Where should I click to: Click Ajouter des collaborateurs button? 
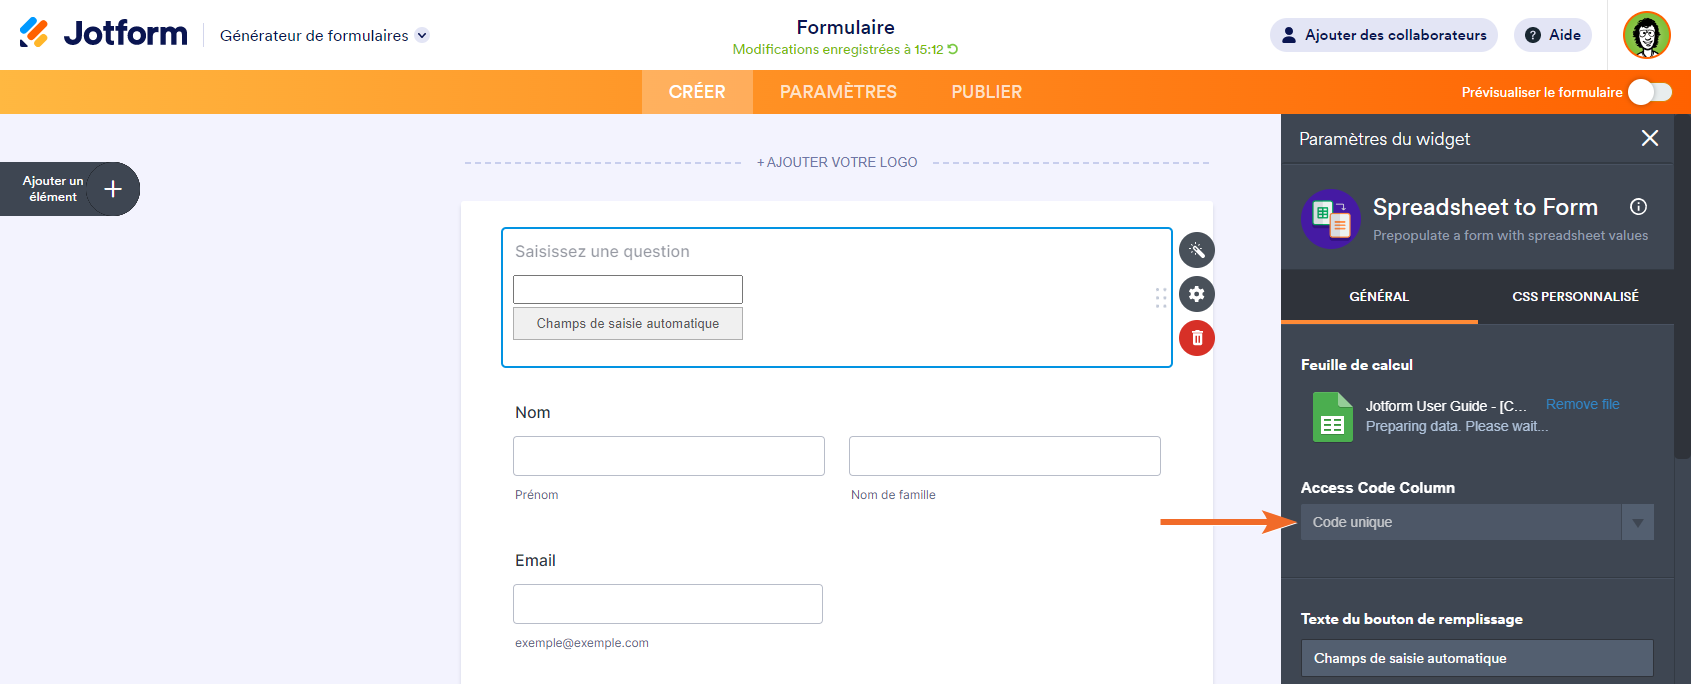[1384, 35]
